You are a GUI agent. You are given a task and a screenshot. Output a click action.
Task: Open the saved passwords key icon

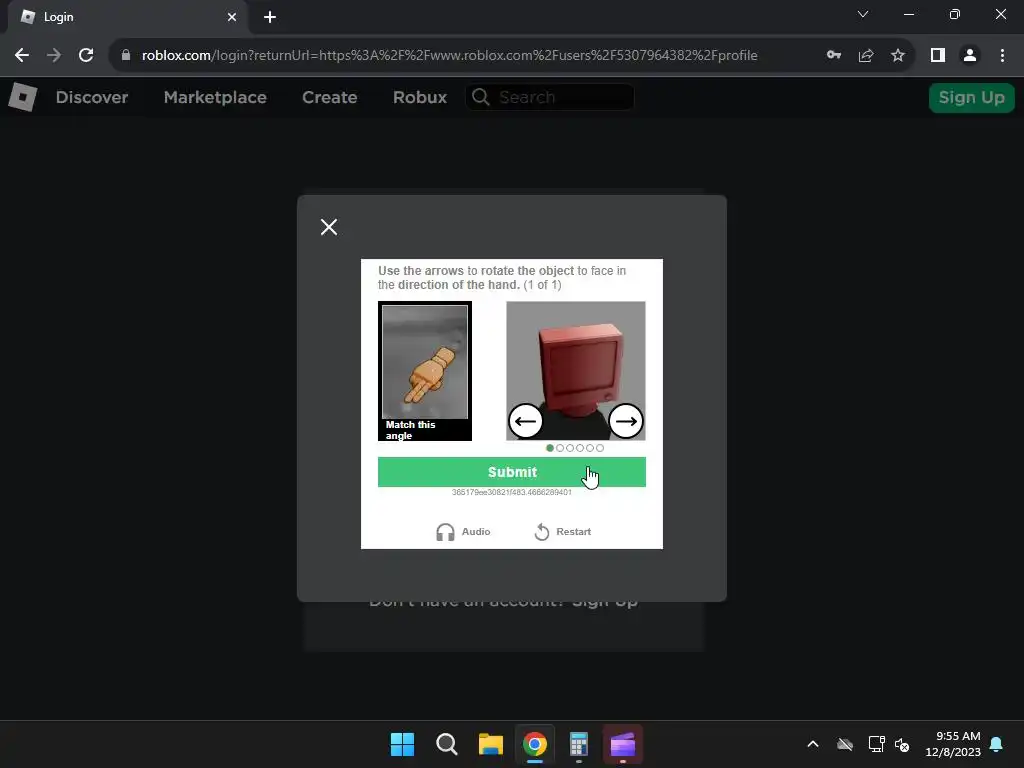833,56
